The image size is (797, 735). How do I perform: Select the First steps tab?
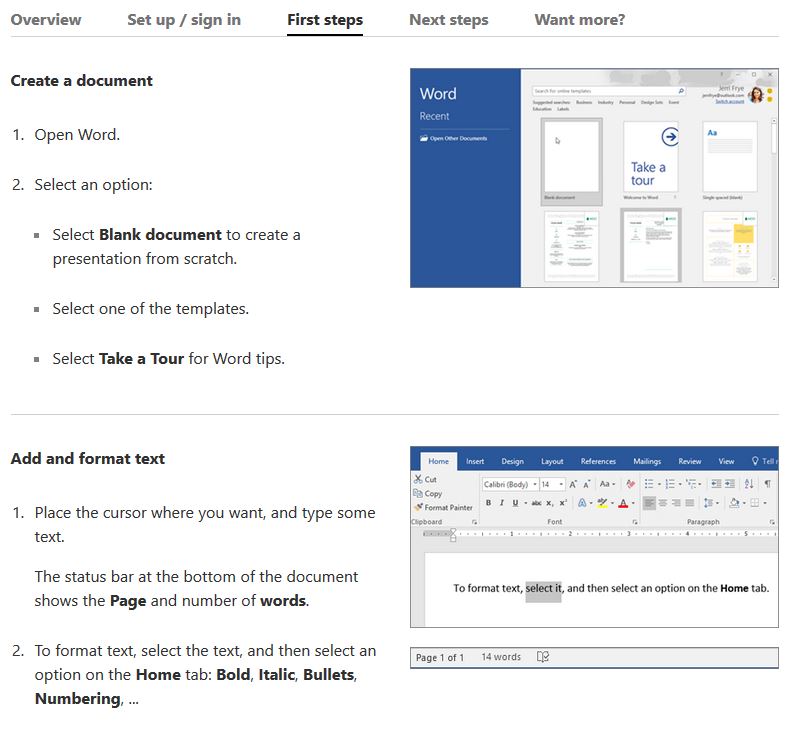325,20
